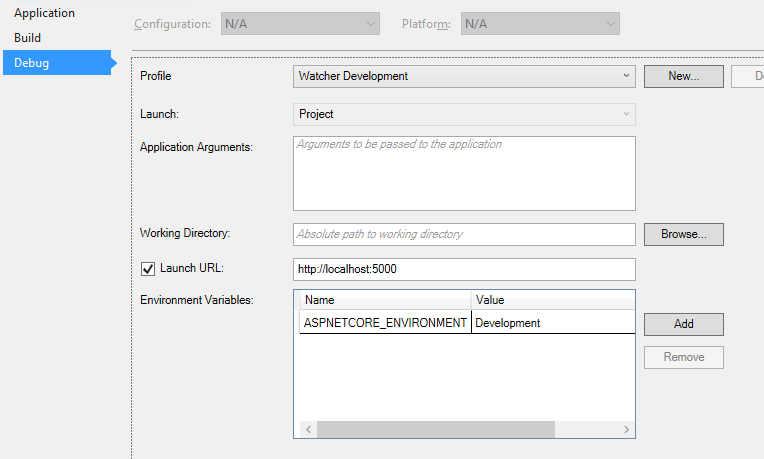Add a new environment variable
This screenshot has height=459, width=764.
pos(683,324)
